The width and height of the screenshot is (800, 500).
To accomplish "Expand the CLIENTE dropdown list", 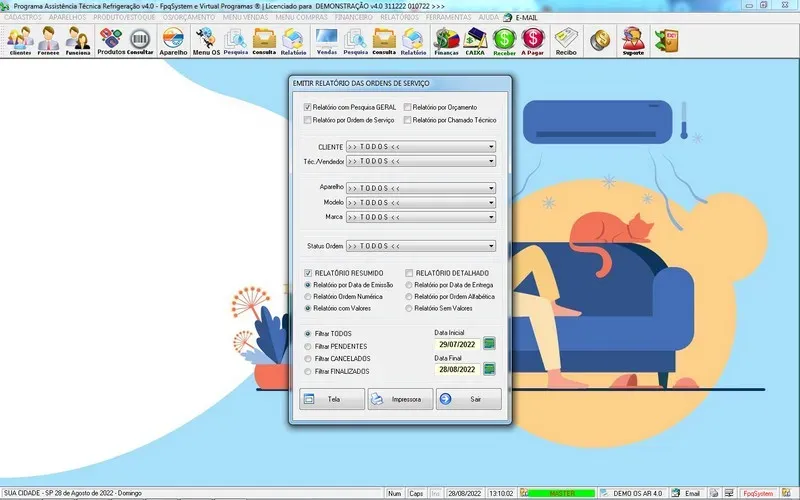I will (492, 147).
